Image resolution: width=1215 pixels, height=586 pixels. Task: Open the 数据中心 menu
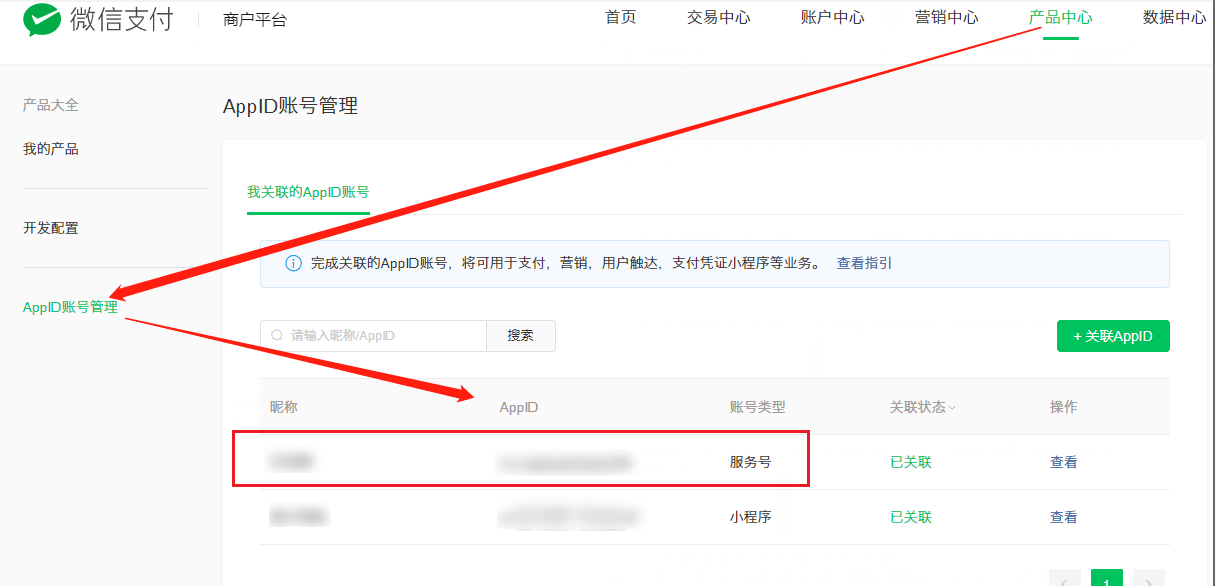click(1175, 18)
